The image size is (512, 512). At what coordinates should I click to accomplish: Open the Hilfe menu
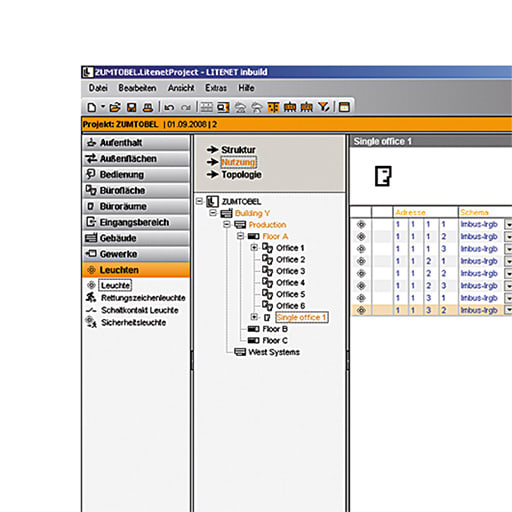246,88
